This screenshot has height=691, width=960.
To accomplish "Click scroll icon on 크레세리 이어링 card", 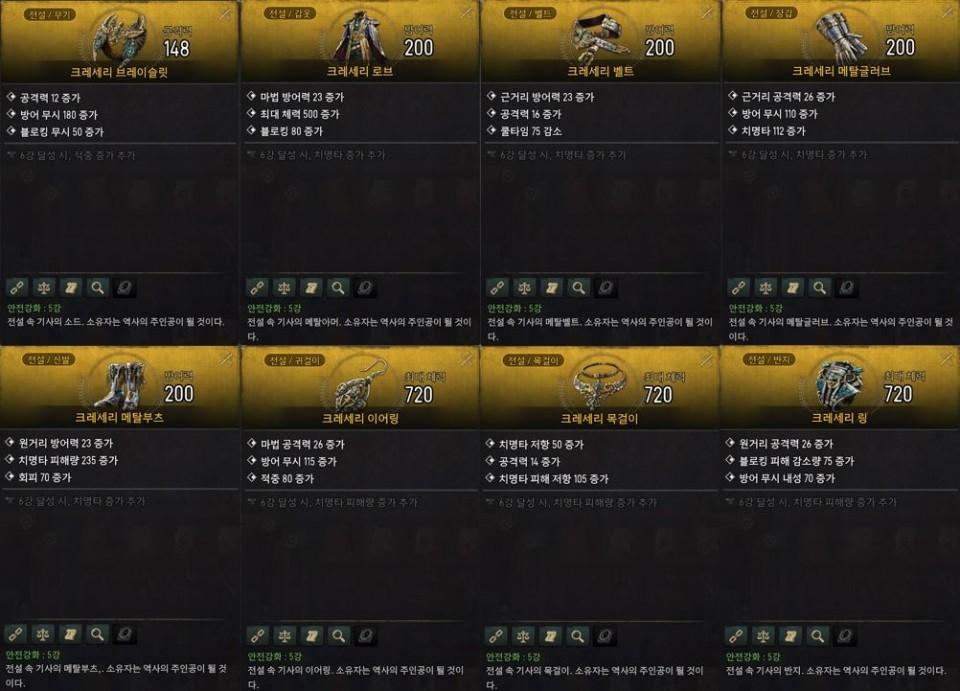I will tap(311, 635).
